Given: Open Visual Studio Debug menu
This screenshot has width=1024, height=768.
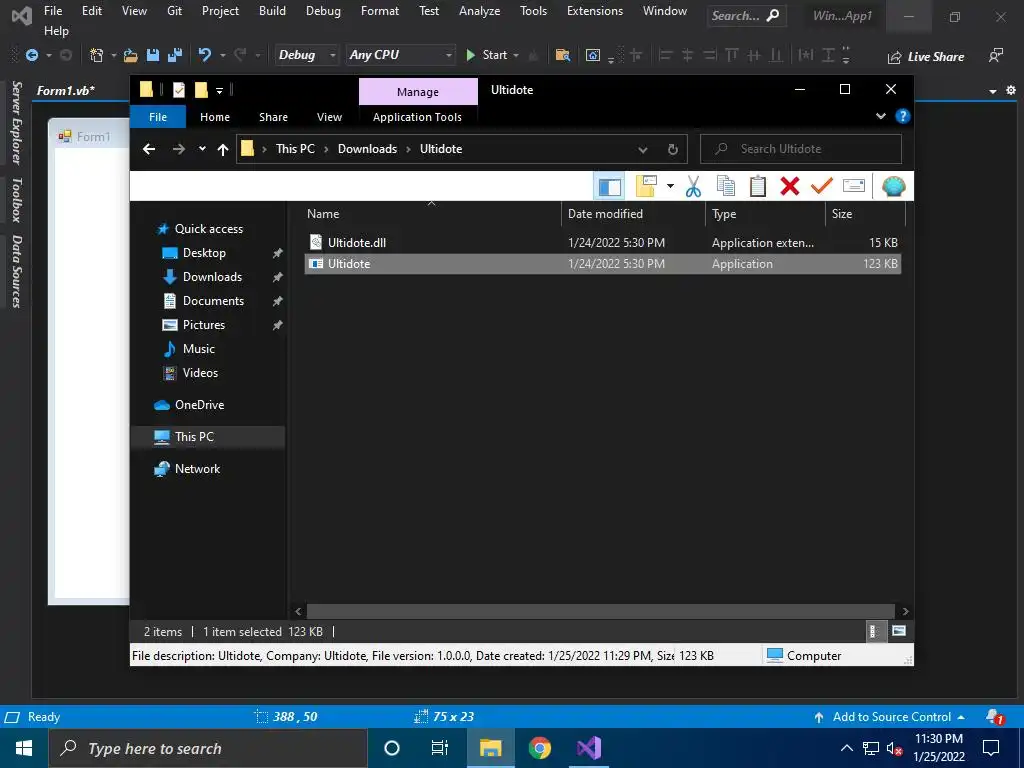Looking at the screenshot, I should [323, 11].
